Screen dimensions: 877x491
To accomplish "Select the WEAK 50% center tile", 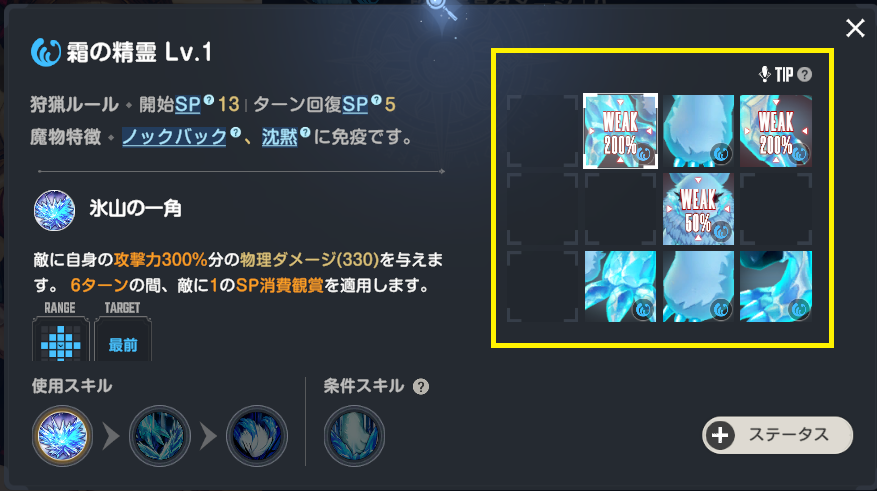I will coord(698,209).
